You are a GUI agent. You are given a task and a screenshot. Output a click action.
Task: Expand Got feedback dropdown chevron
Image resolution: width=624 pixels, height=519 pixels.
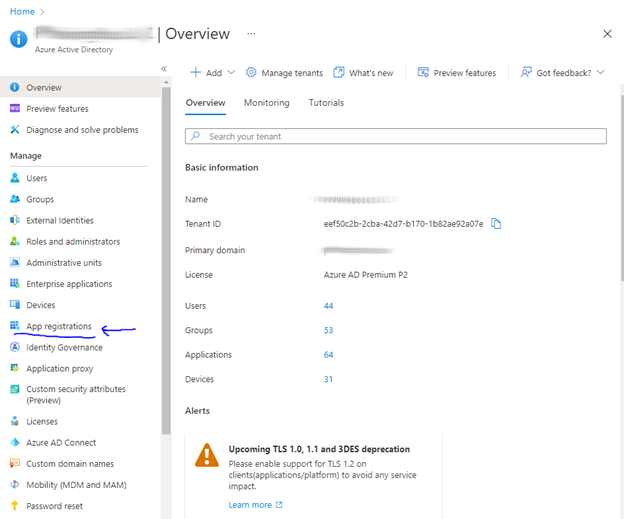click(x=600, y=73)
